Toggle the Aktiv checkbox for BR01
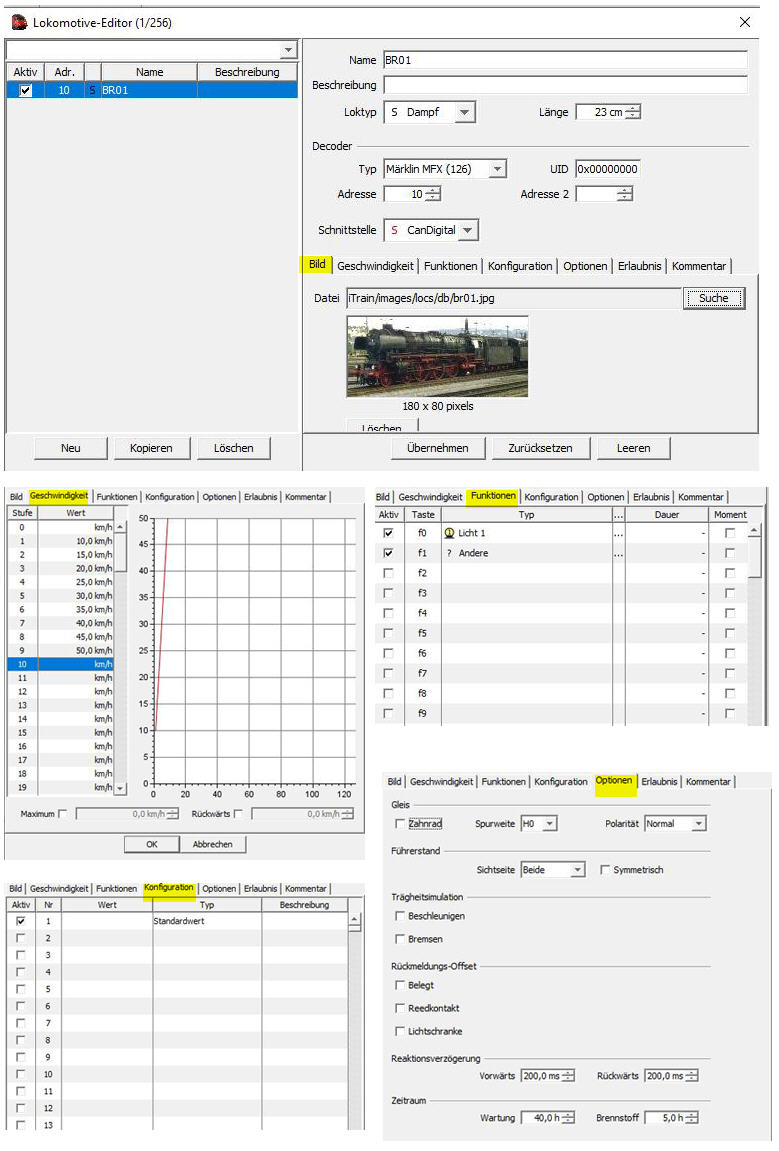 (26, 90)
